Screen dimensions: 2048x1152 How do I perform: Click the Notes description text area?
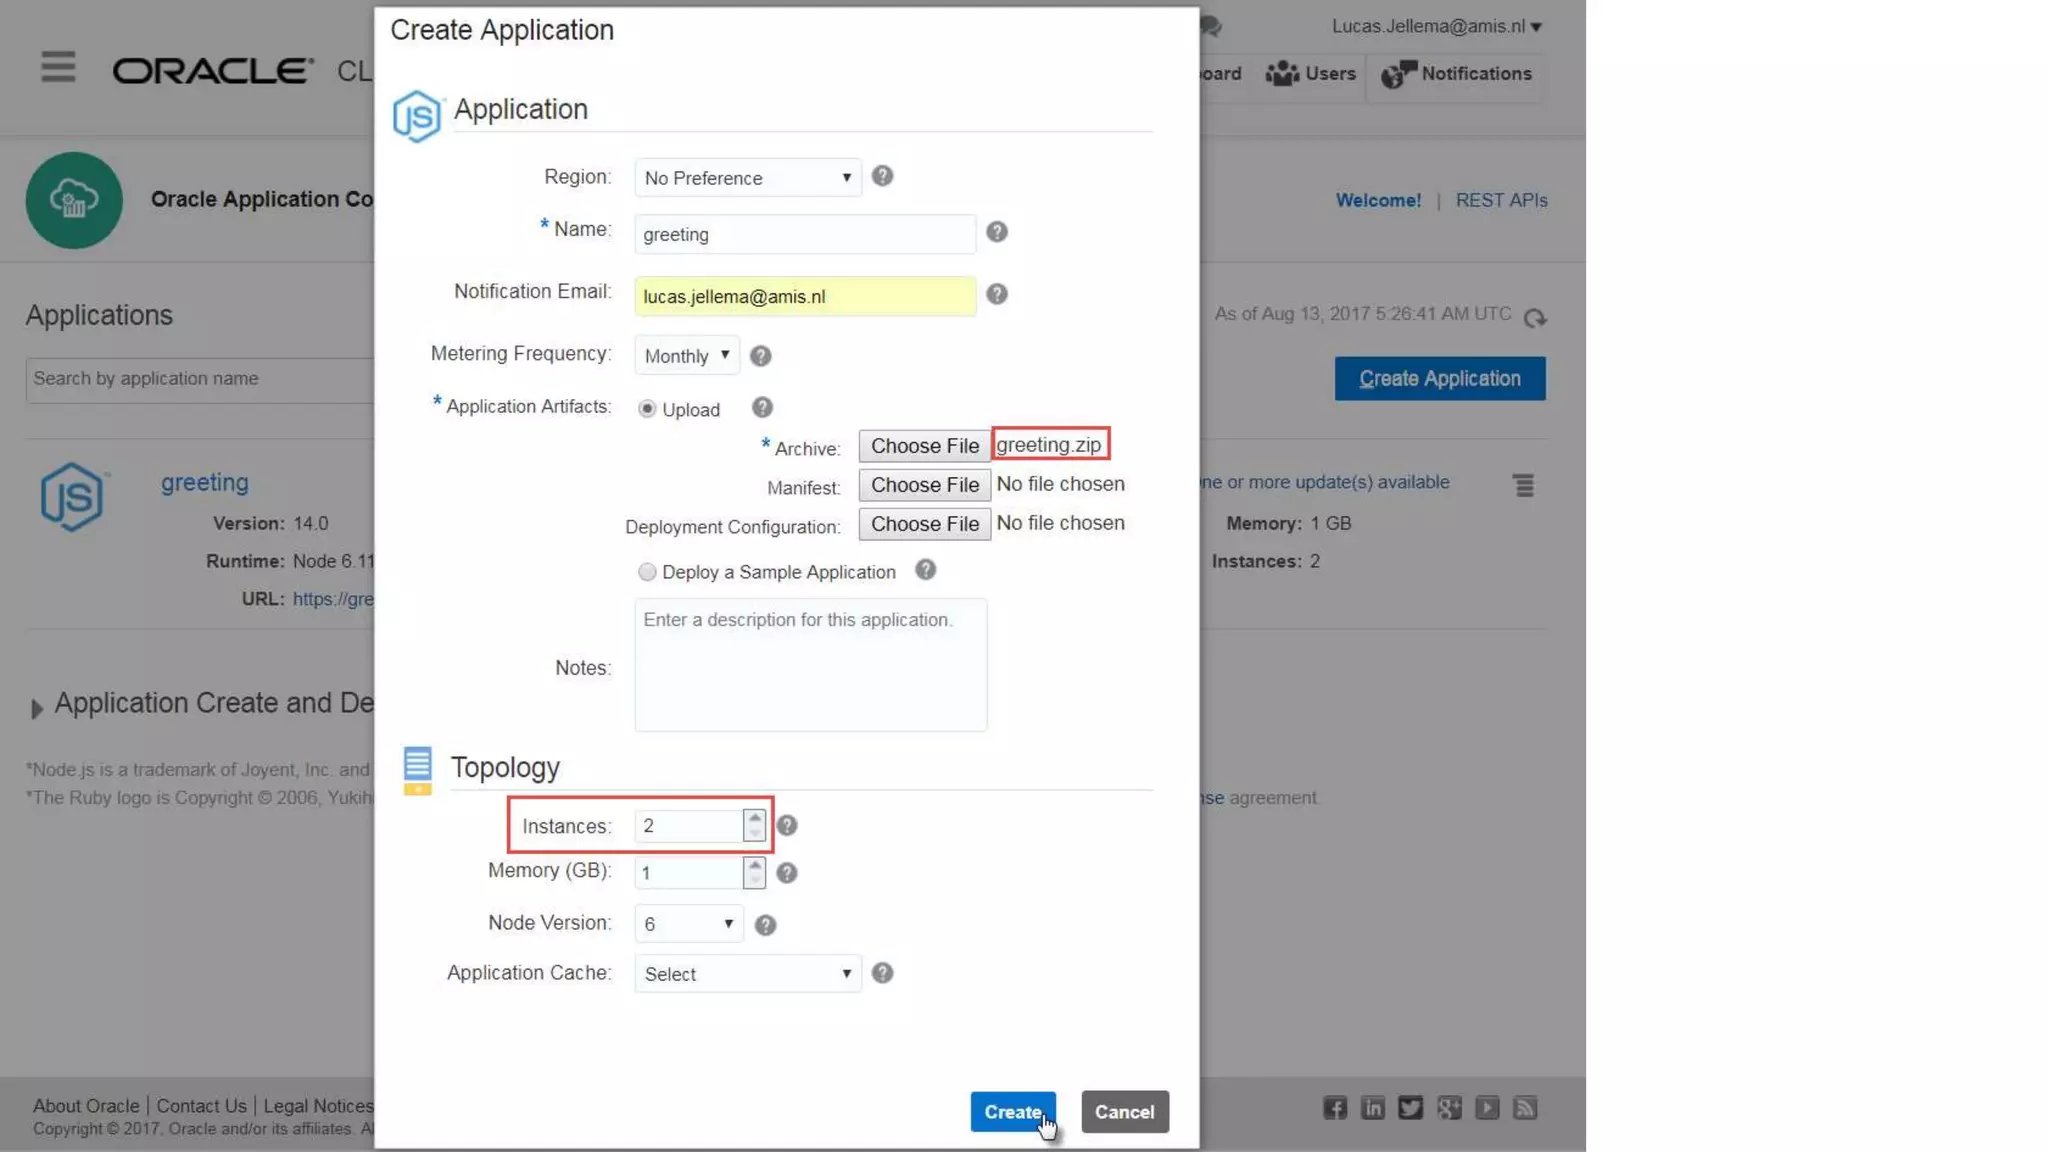coord(810,665)
